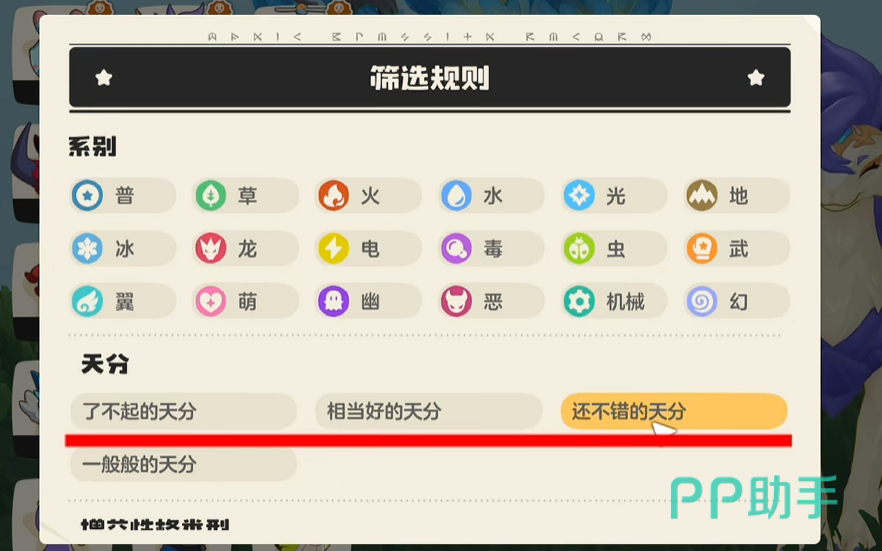Select the 冰 ice type icon
Screen dimensions: 882x551
coord(87,249)
